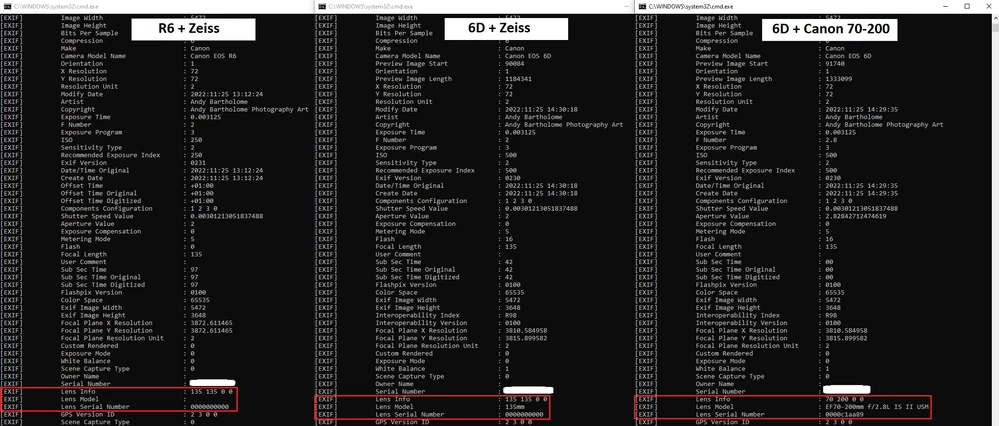Screen dimensions: 999x426
Task: Click the cmd icon in the right window title bar
Action: [x=642, y=6]
